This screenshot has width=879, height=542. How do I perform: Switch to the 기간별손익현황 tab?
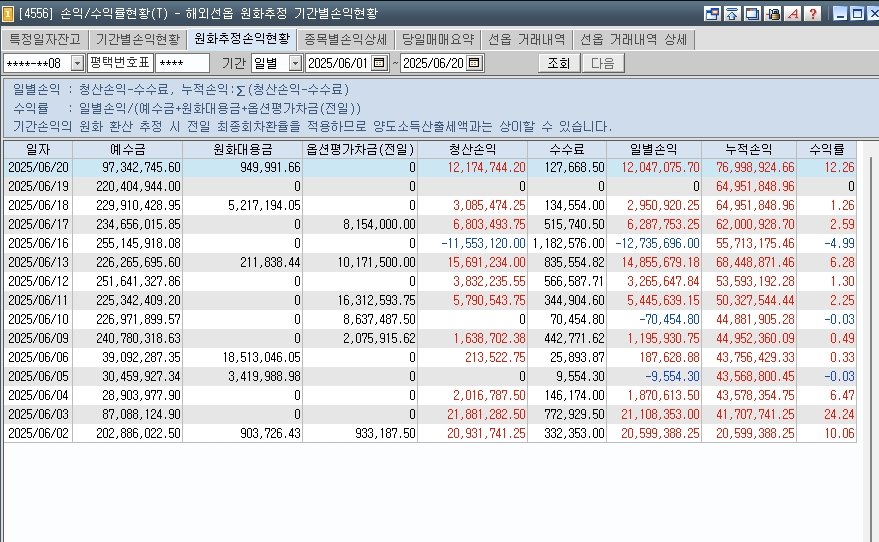point(137,39)
